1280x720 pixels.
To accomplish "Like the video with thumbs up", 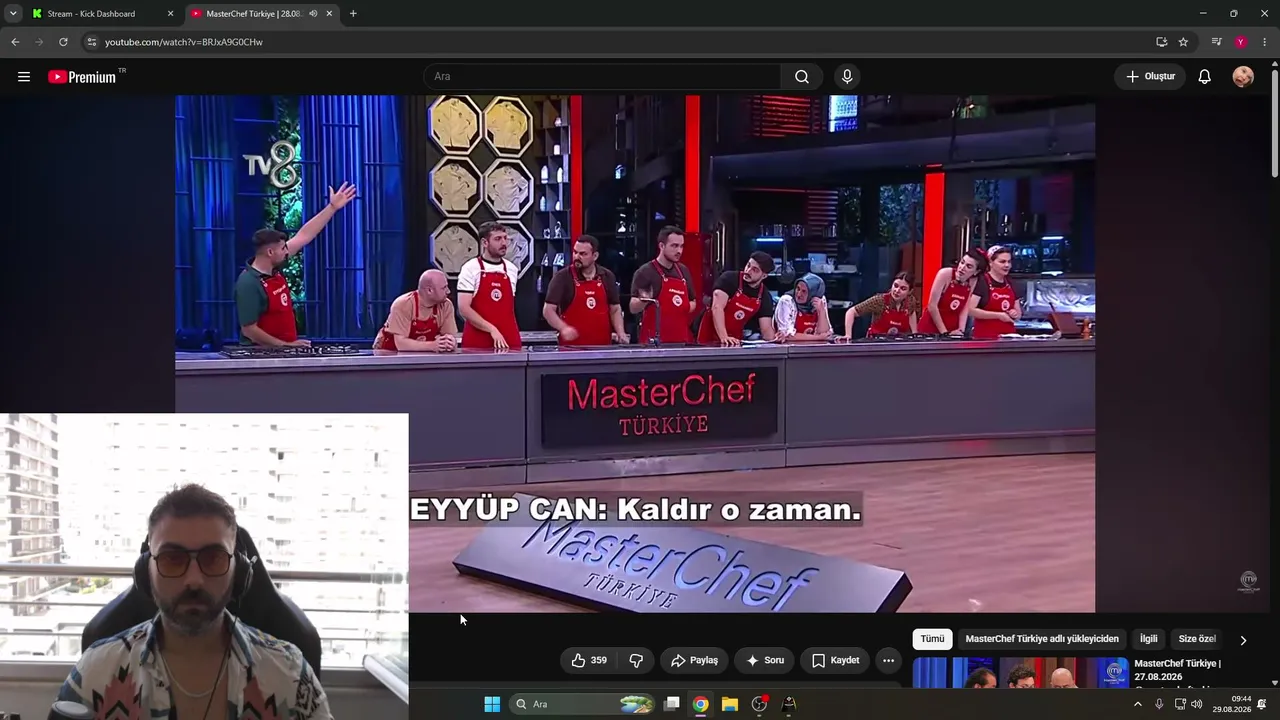I will coord(589,660).
